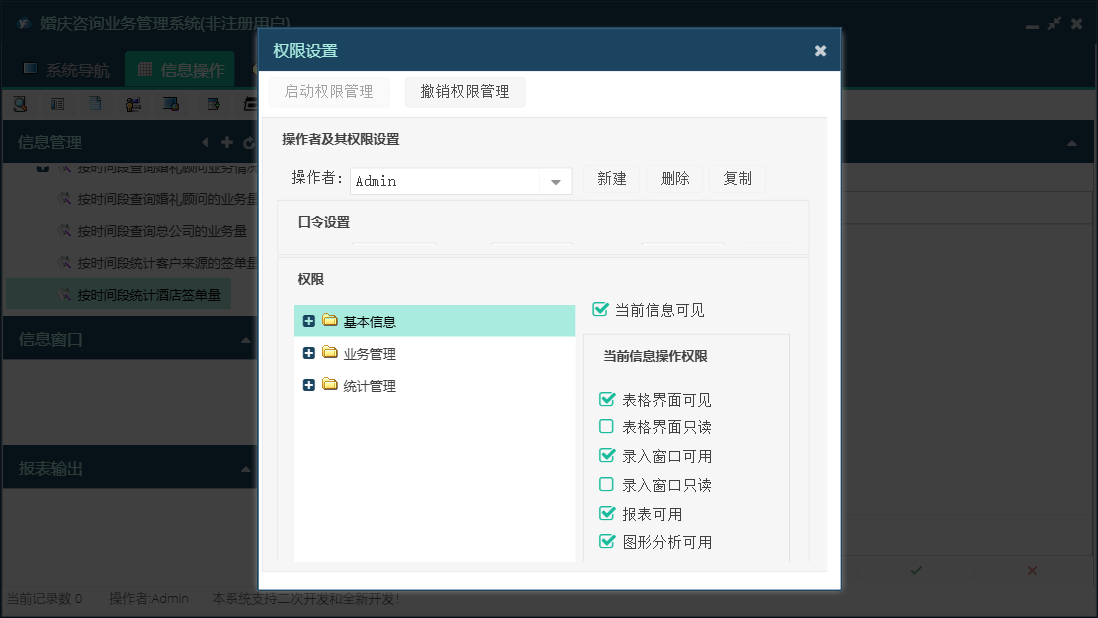Viewport: 1098px width, 618px height.
Task: Uncheck the 当前信息可见 checkbox
Action: (600, 310)
